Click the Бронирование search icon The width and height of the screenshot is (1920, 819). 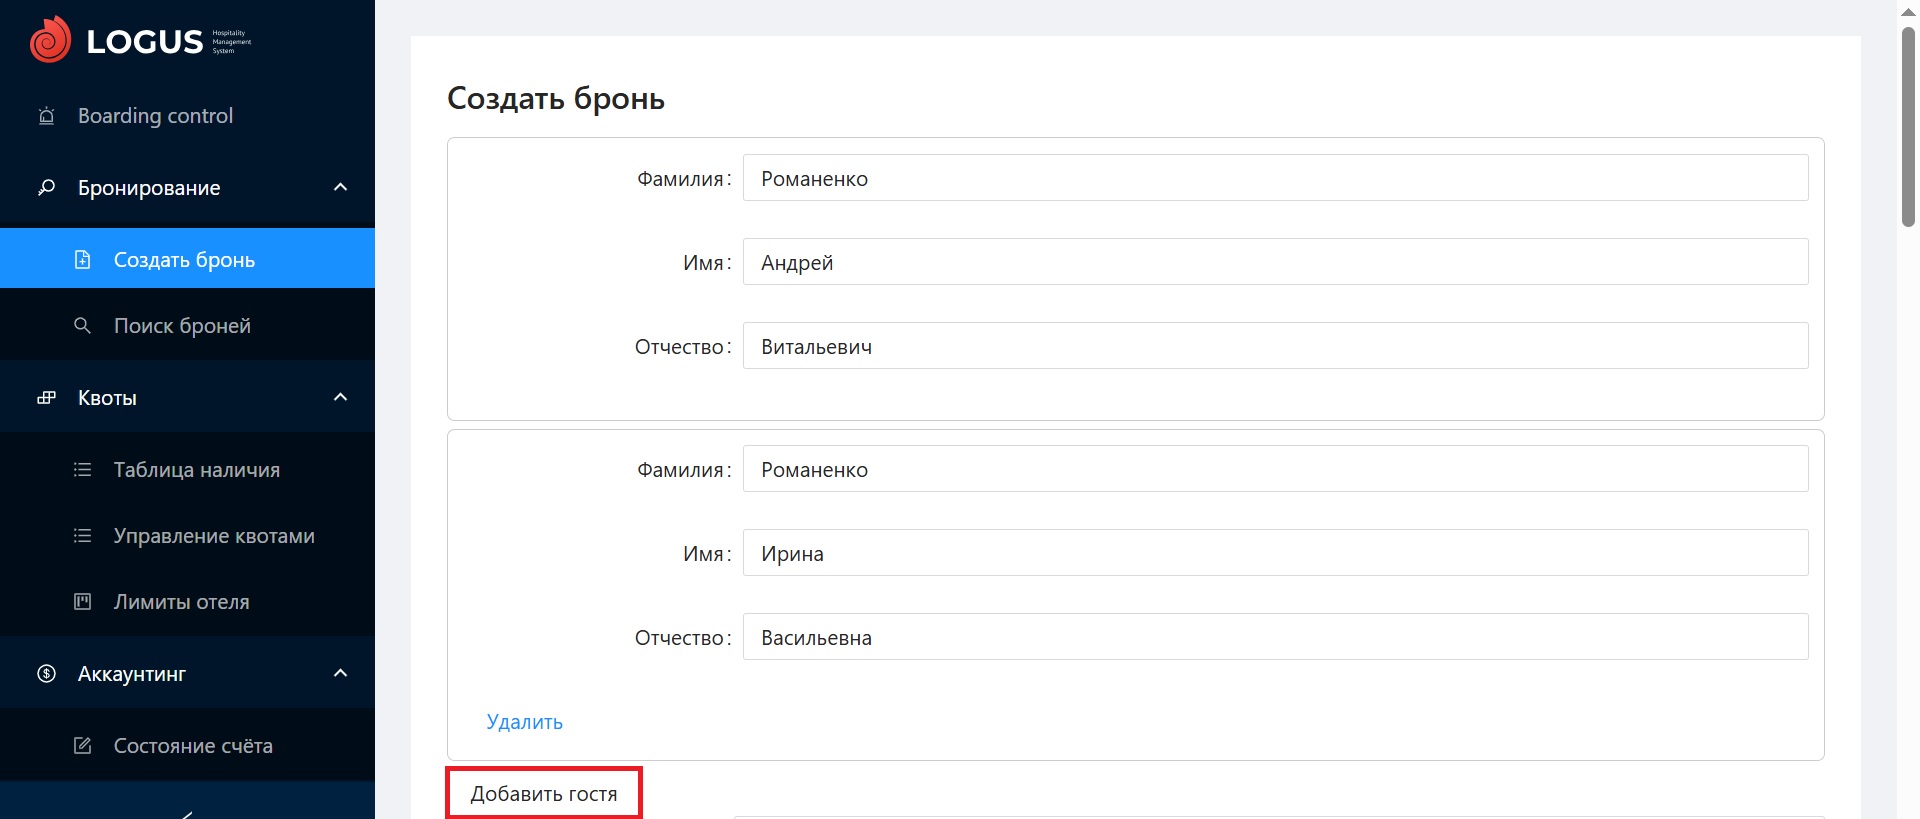coord(46,188)
